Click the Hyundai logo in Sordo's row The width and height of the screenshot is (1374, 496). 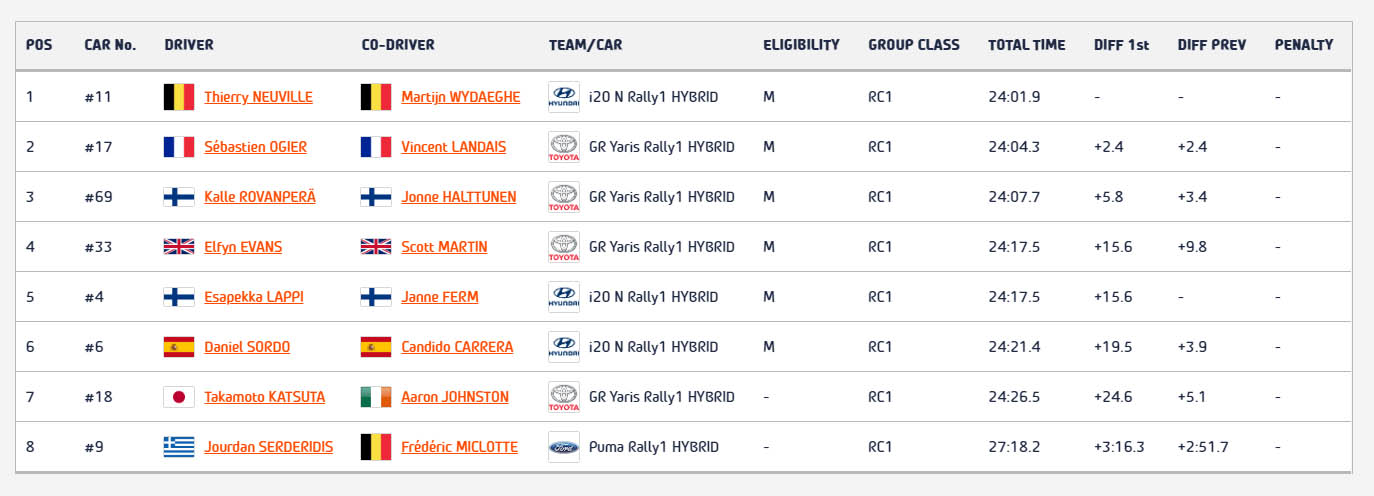tap(564, 347)
